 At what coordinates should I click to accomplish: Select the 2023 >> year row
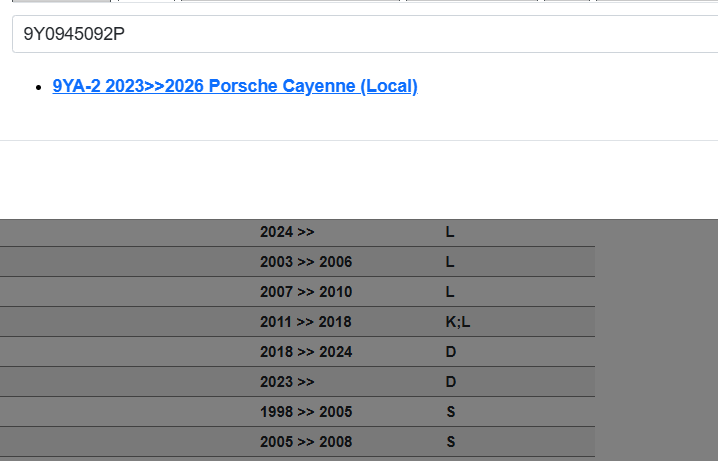tap(287, 382)
